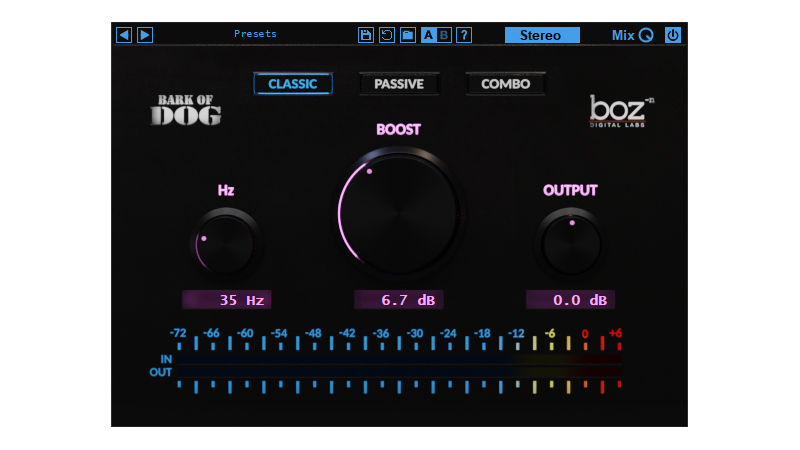Open the Presets menu
This screenshot has height=450, width=800.
click(255, 34)
